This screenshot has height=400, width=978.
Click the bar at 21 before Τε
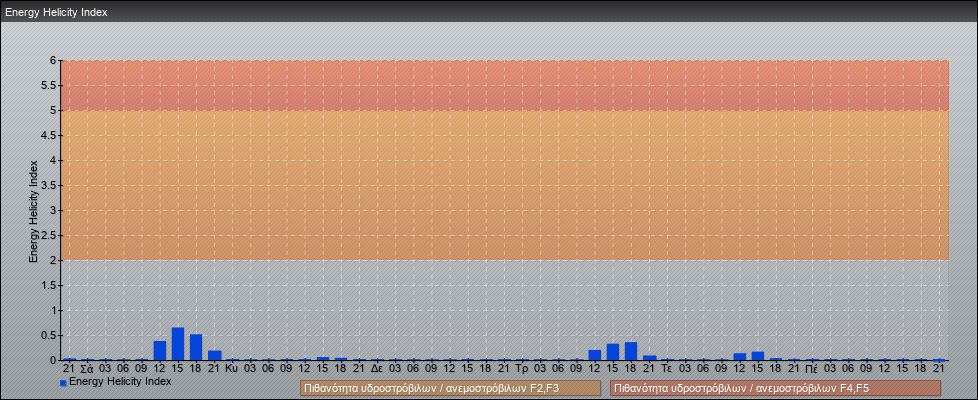coord(649,358)
